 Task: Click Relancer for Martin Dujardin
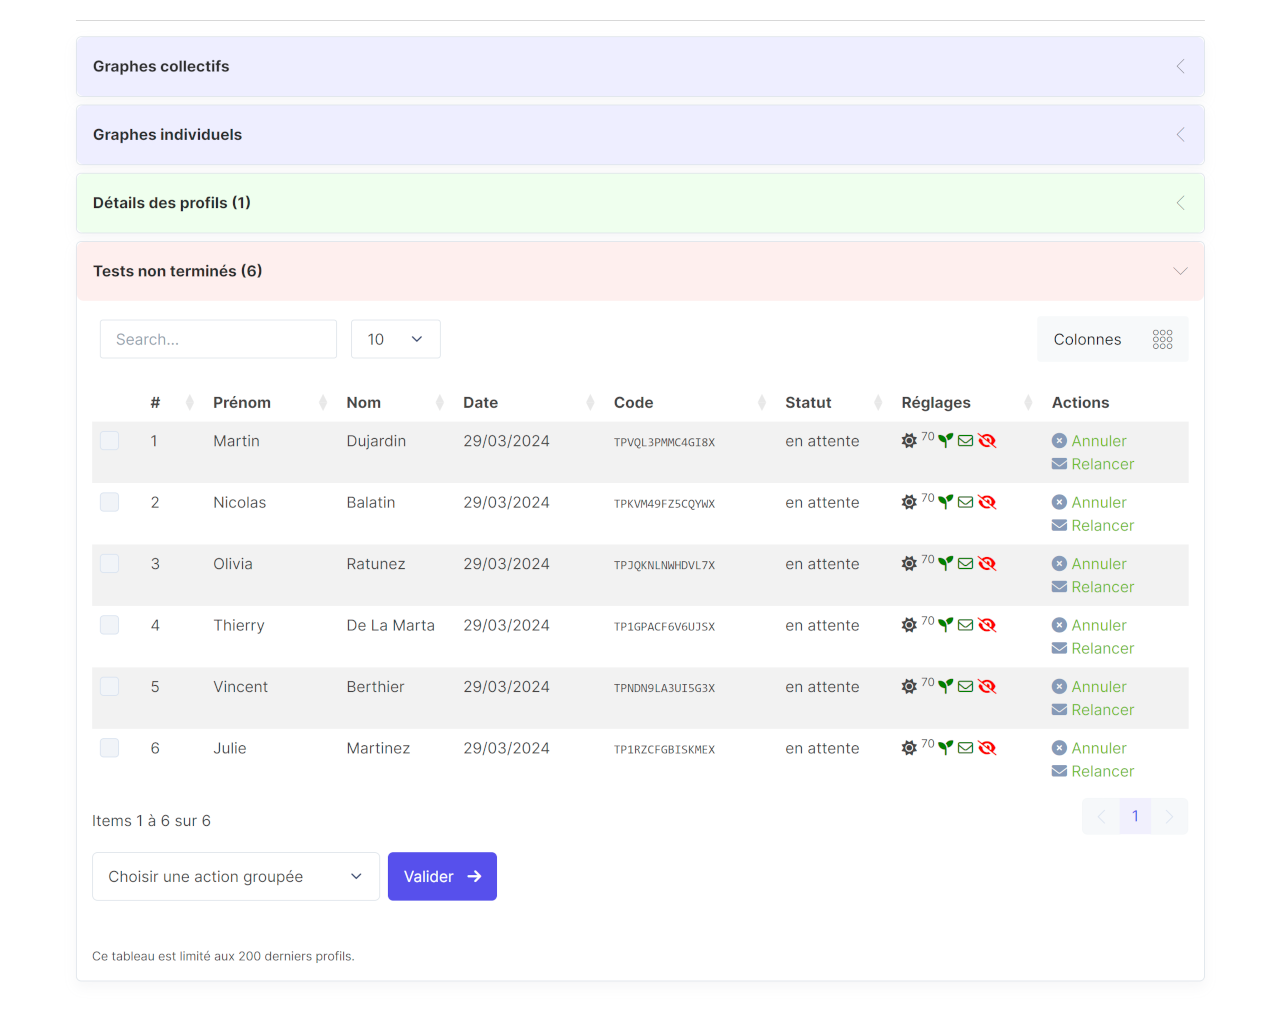pyautogui.click(x=1103, y=464)
